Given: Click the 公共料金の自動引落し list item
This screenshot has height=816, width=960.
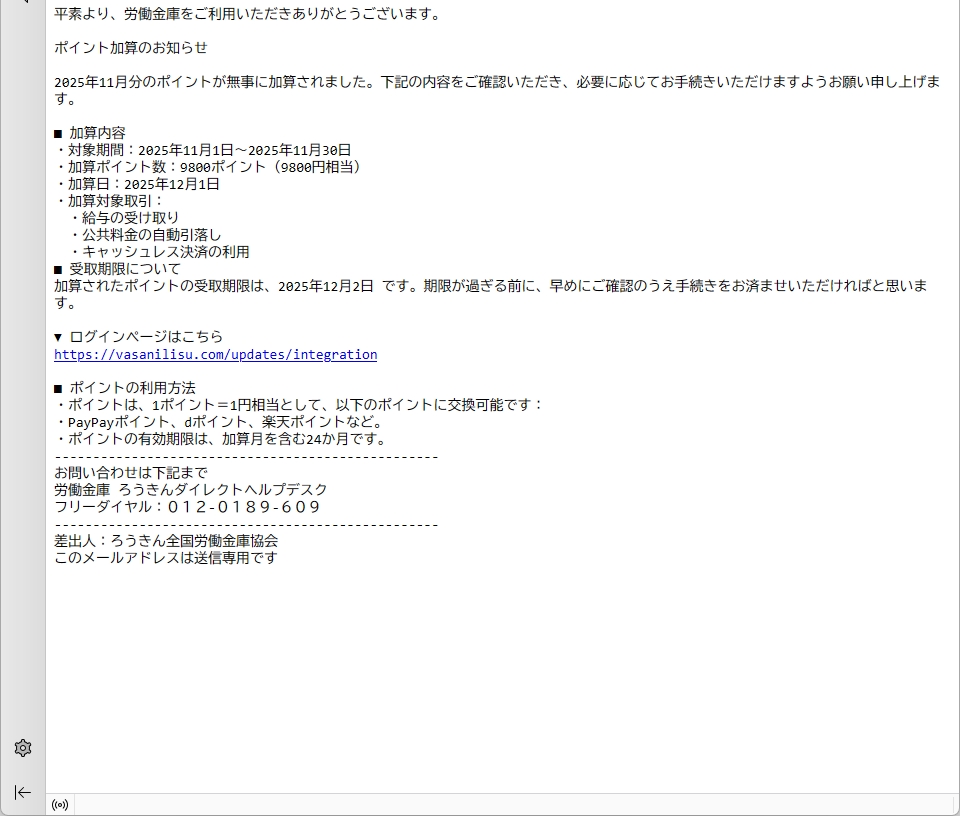Looking at the screenshot, I should [x=146, y=235].
